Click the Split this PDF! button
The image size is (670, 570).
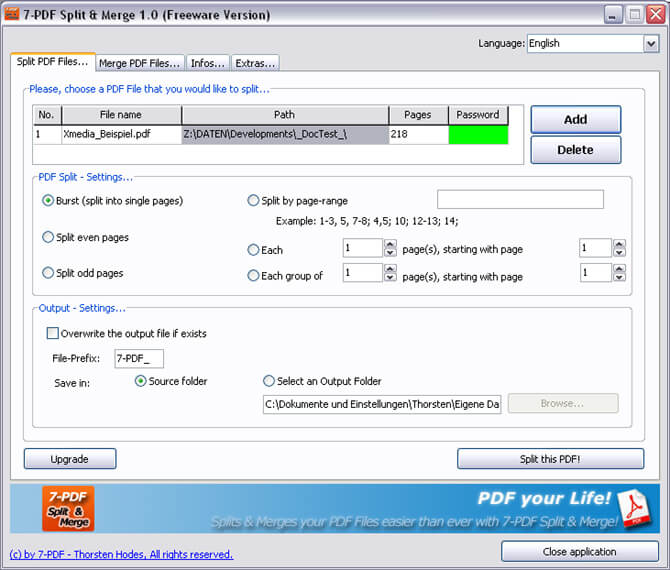550,459
